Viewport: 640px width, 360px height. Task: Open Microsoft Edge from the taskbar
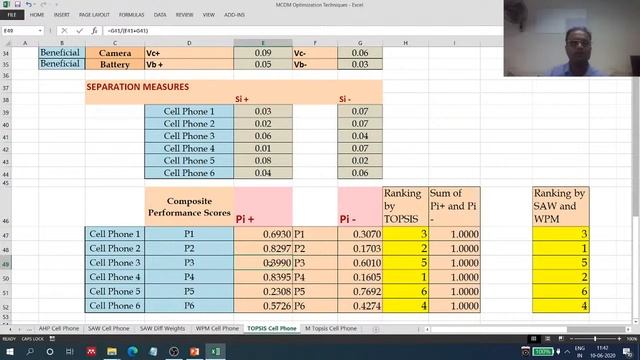[x=132, y=351]
